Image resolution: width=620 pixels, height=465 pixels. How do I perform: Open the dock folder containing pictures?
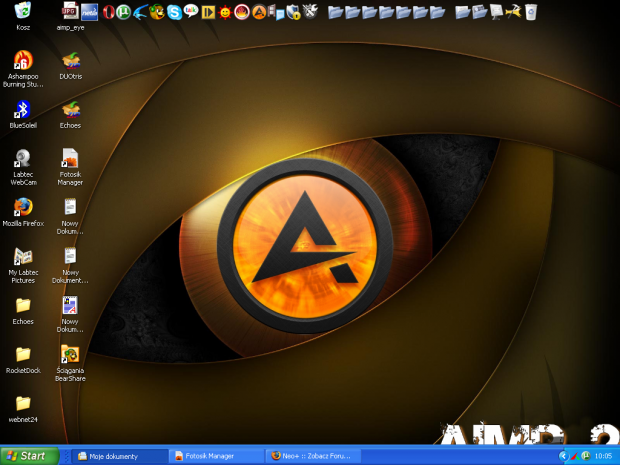(x=479, y=12)
